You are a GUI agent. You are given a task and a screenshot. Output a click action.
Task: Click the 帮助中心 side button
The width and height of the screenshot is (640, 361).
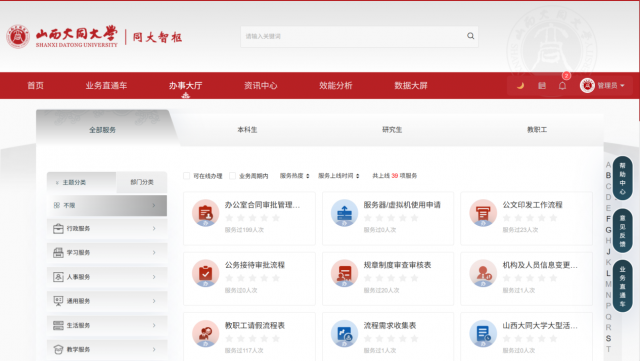pyautogui.click(x=622, y=178)
